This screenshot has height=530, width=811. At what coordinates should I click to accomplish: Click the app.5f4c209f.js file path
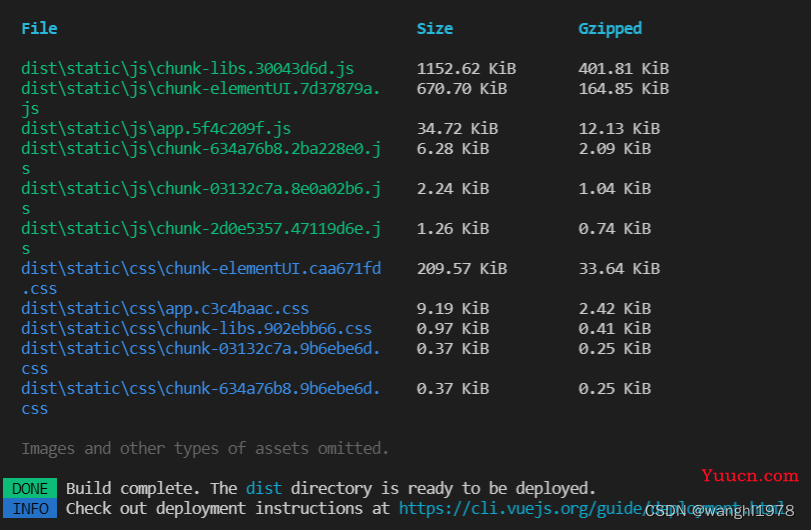point(156,129)
